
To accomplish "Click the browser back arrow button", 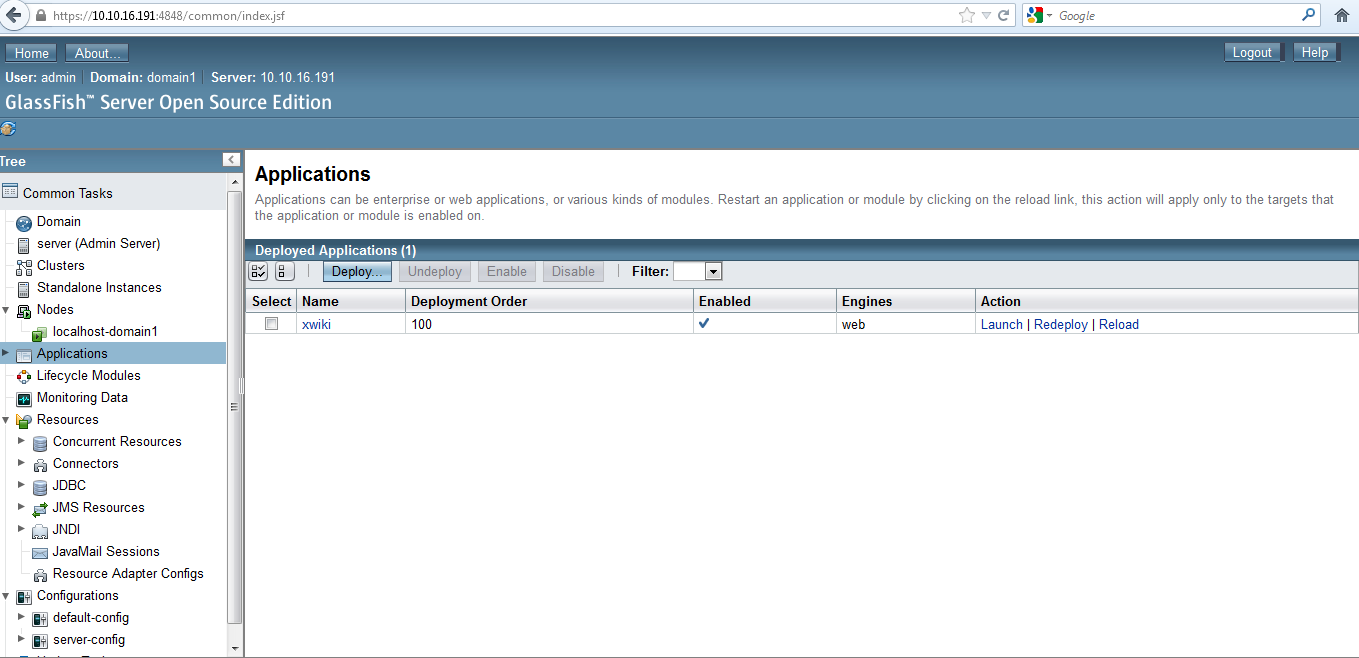I will click(x=14, y=15).
